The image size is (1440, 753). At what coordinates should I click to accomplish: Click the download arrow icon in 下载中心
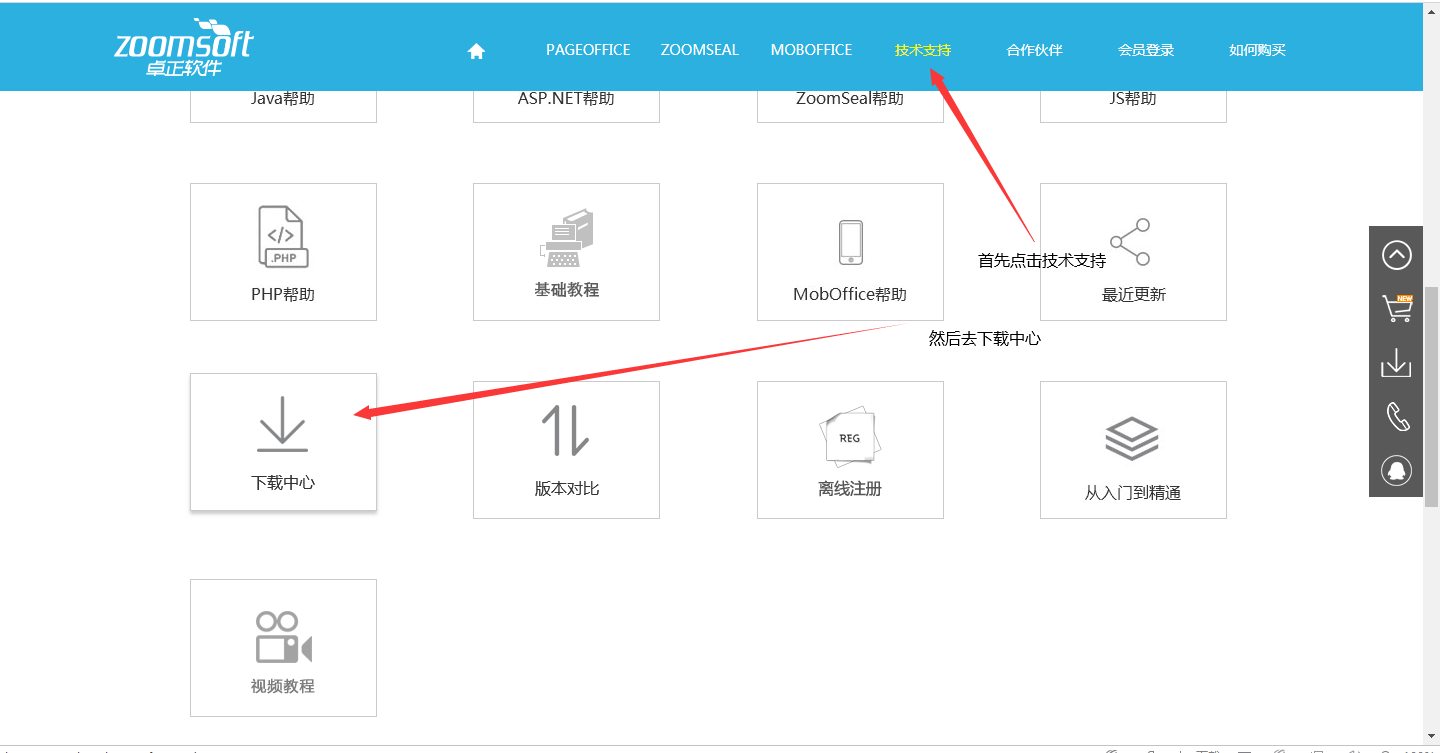click(x=283, y=424)
